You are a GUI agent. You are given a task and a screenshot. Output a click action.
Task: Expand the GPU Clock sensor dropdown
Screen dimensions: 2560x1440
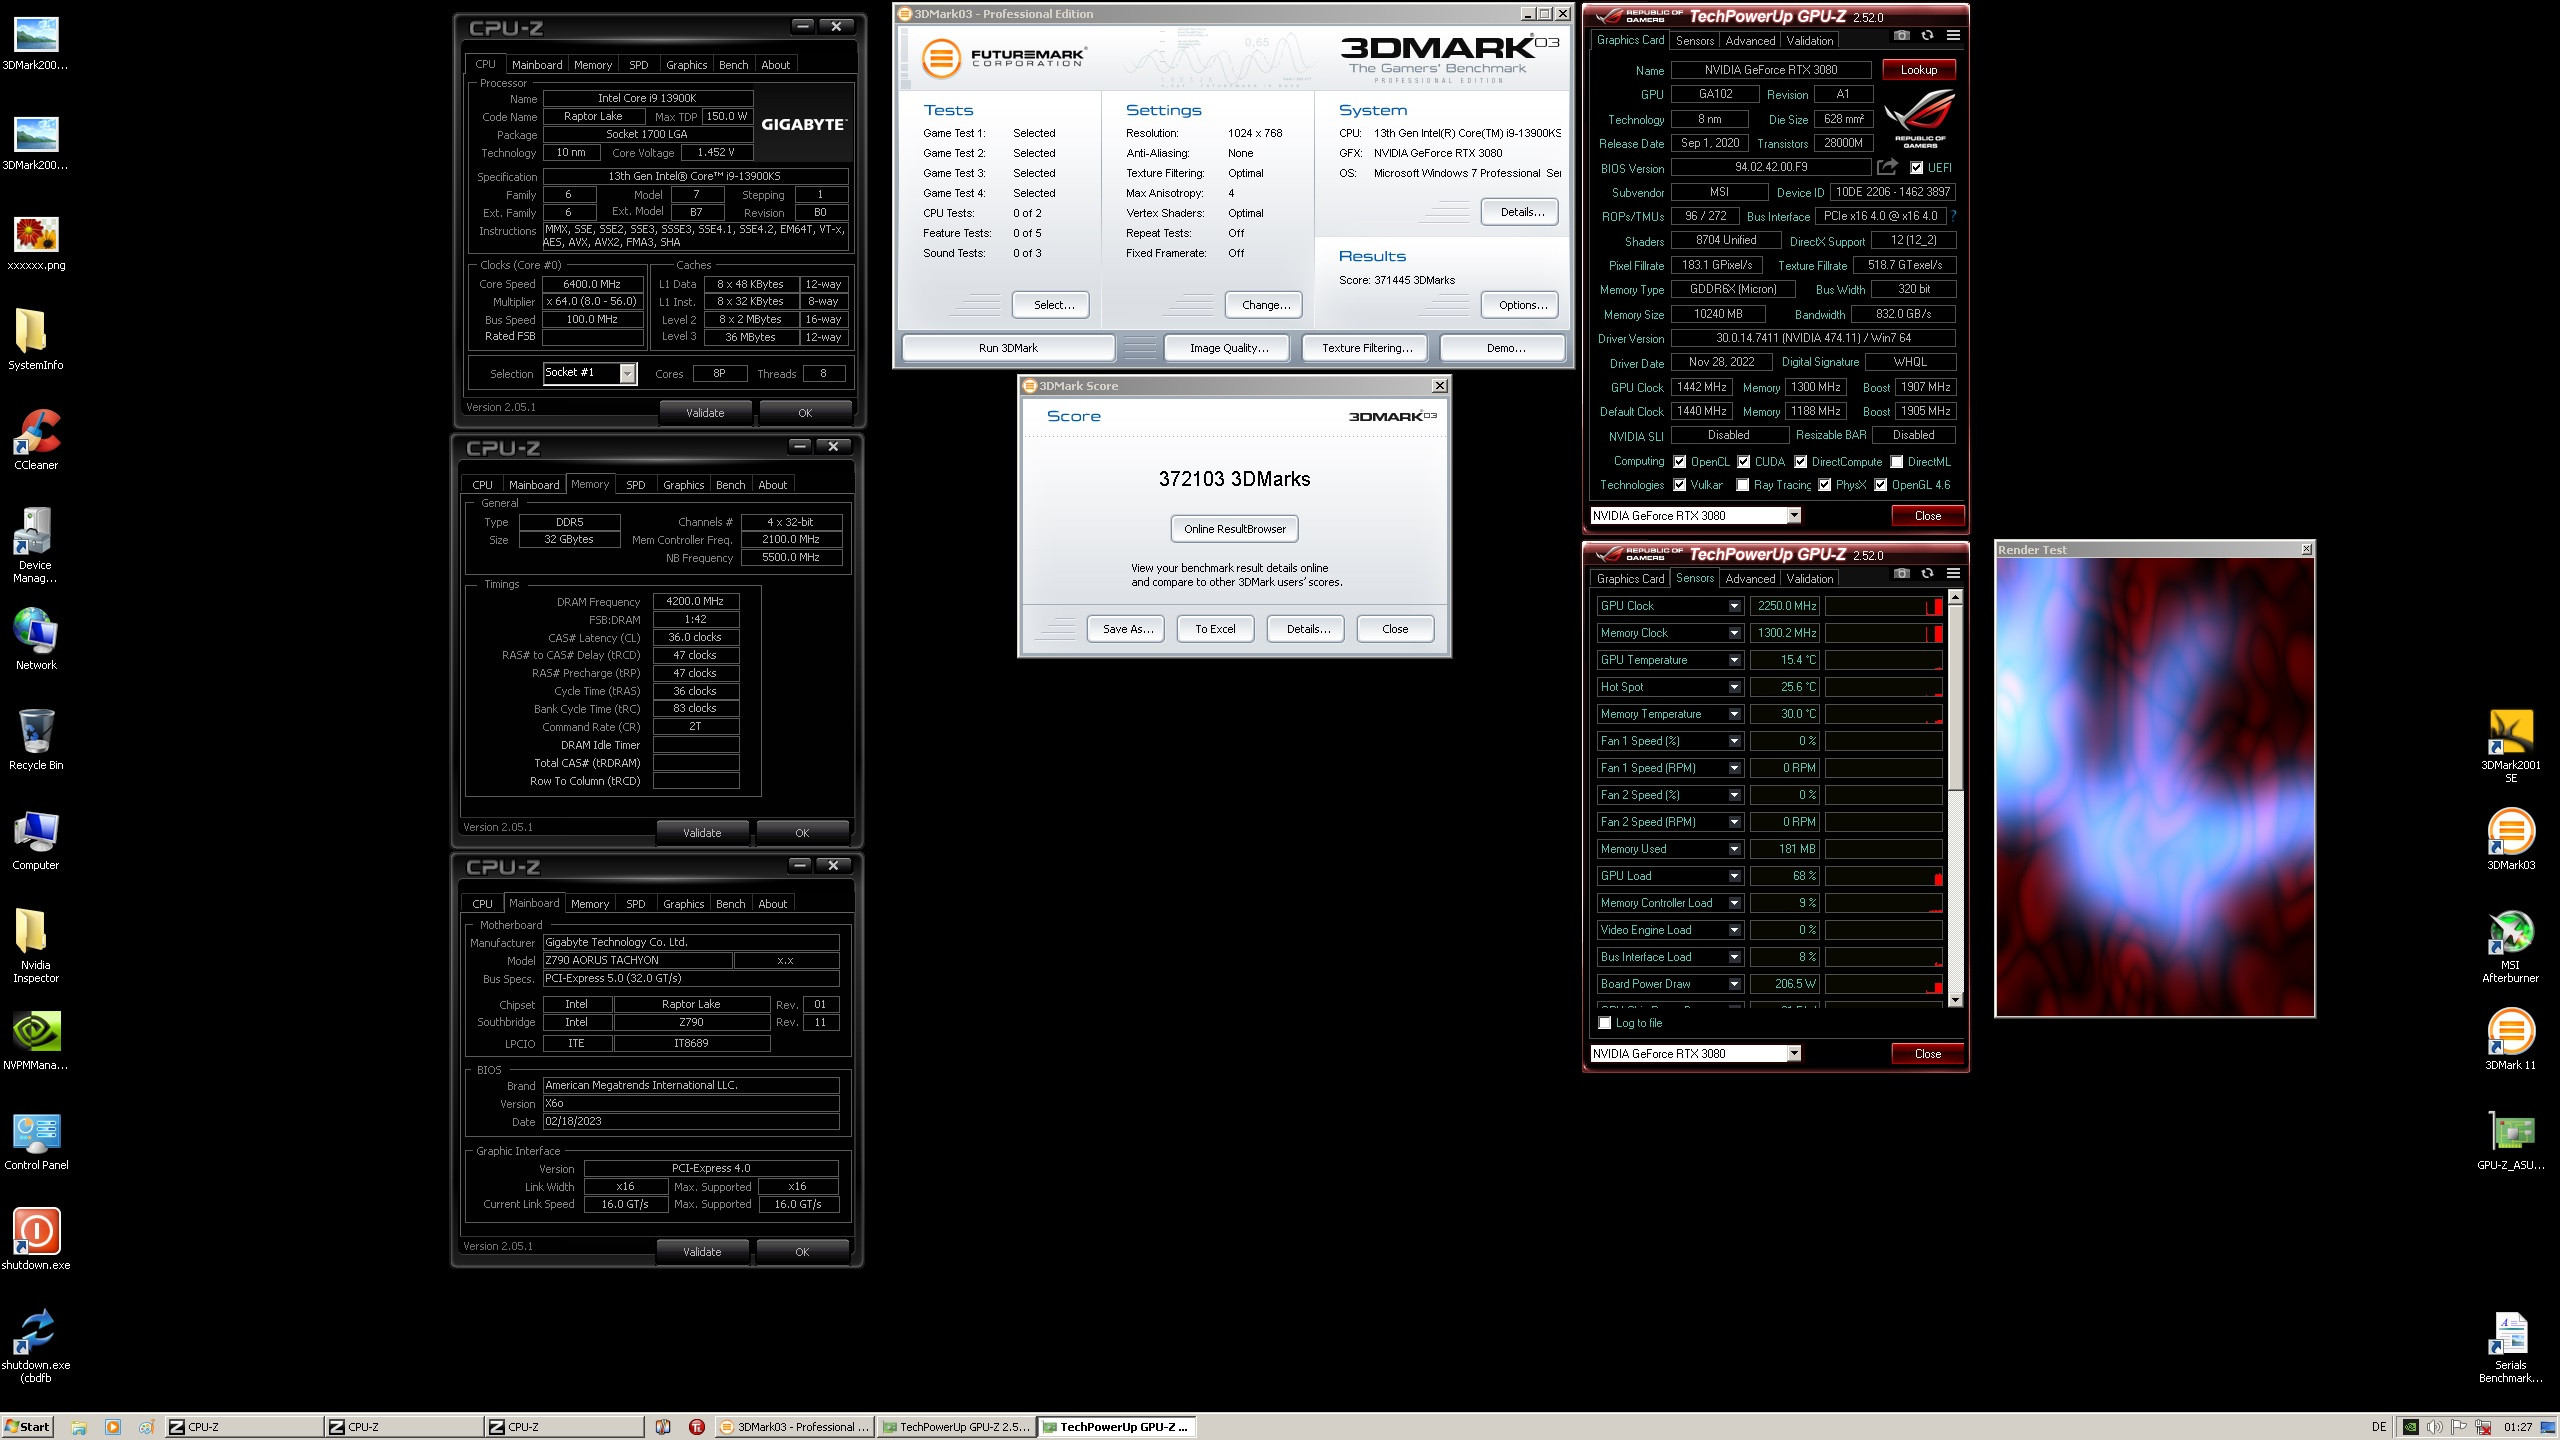pos(1734,606)
